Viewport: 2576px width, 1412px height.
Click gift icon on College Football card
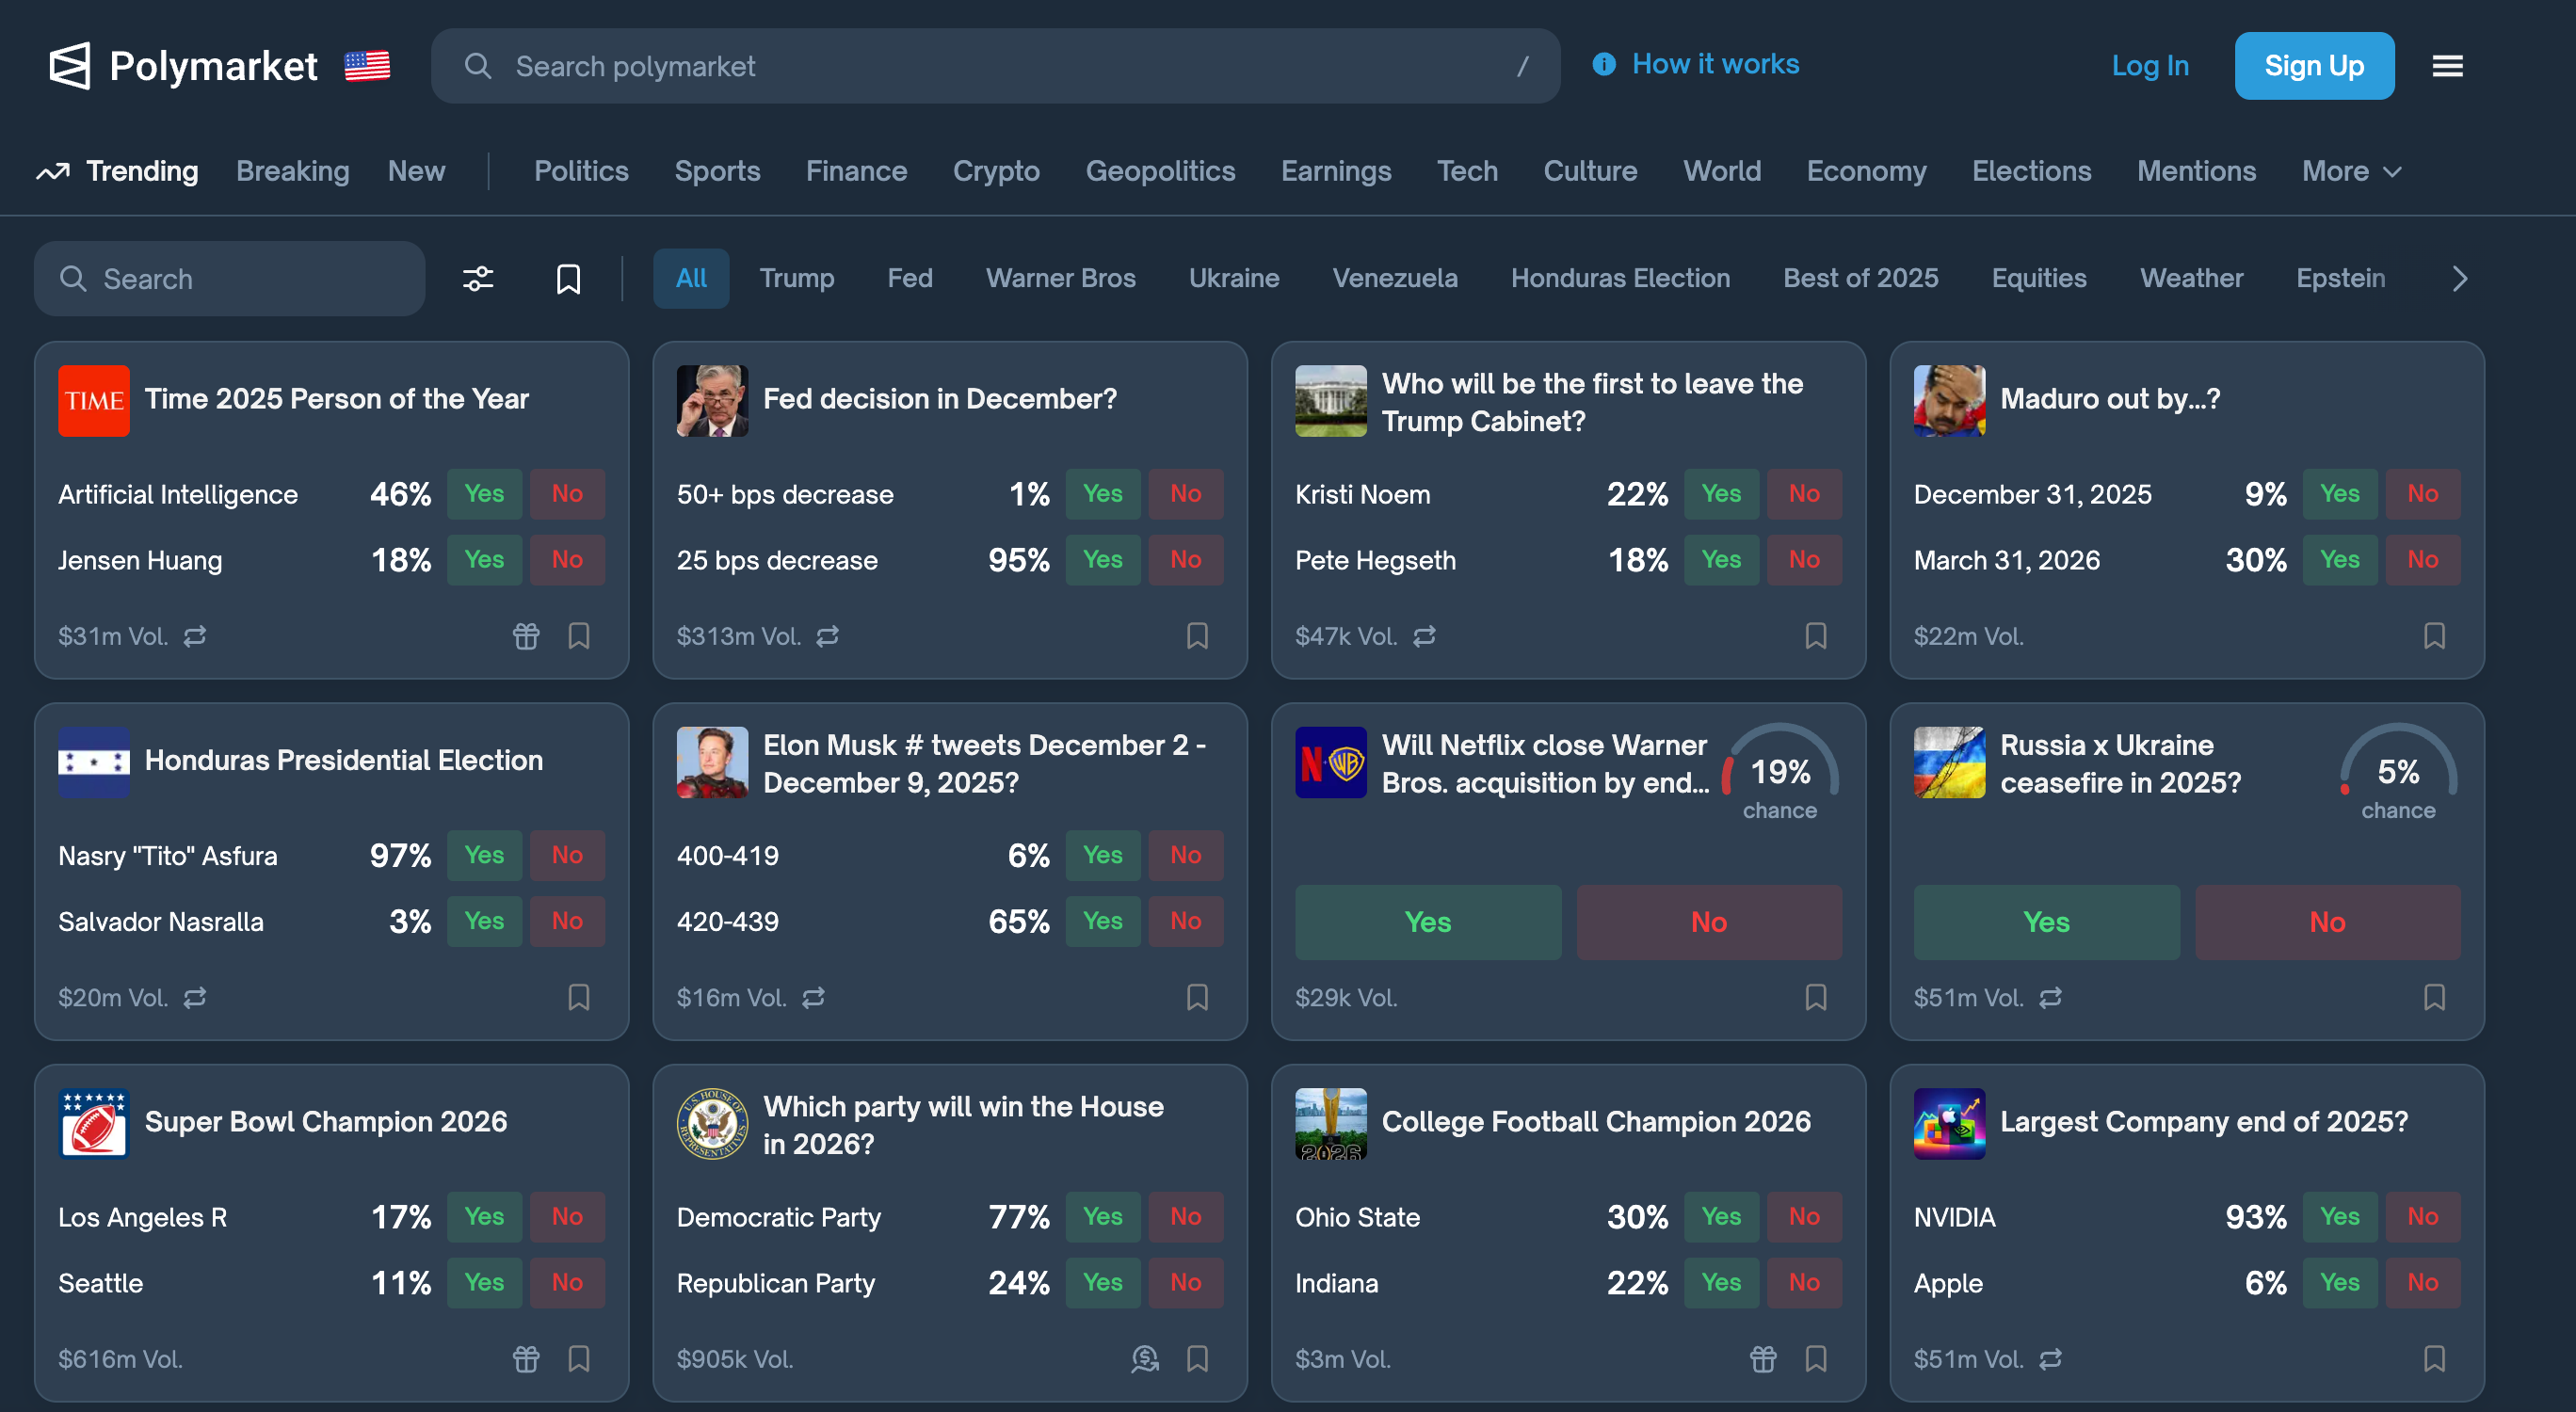(1763, 1358)
